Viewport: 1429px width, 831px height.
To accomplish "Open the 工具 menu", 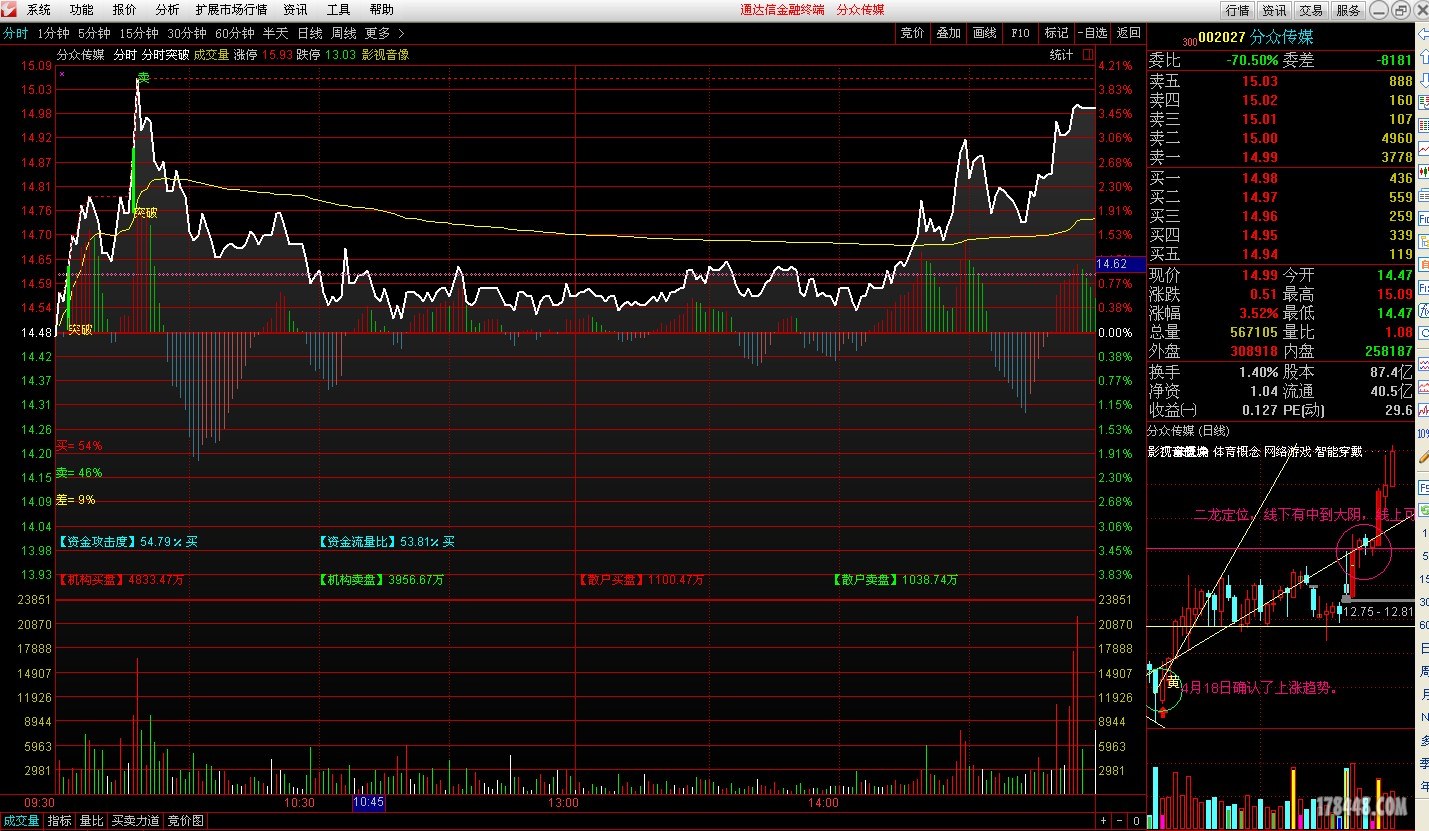I will tap(338, 10).
